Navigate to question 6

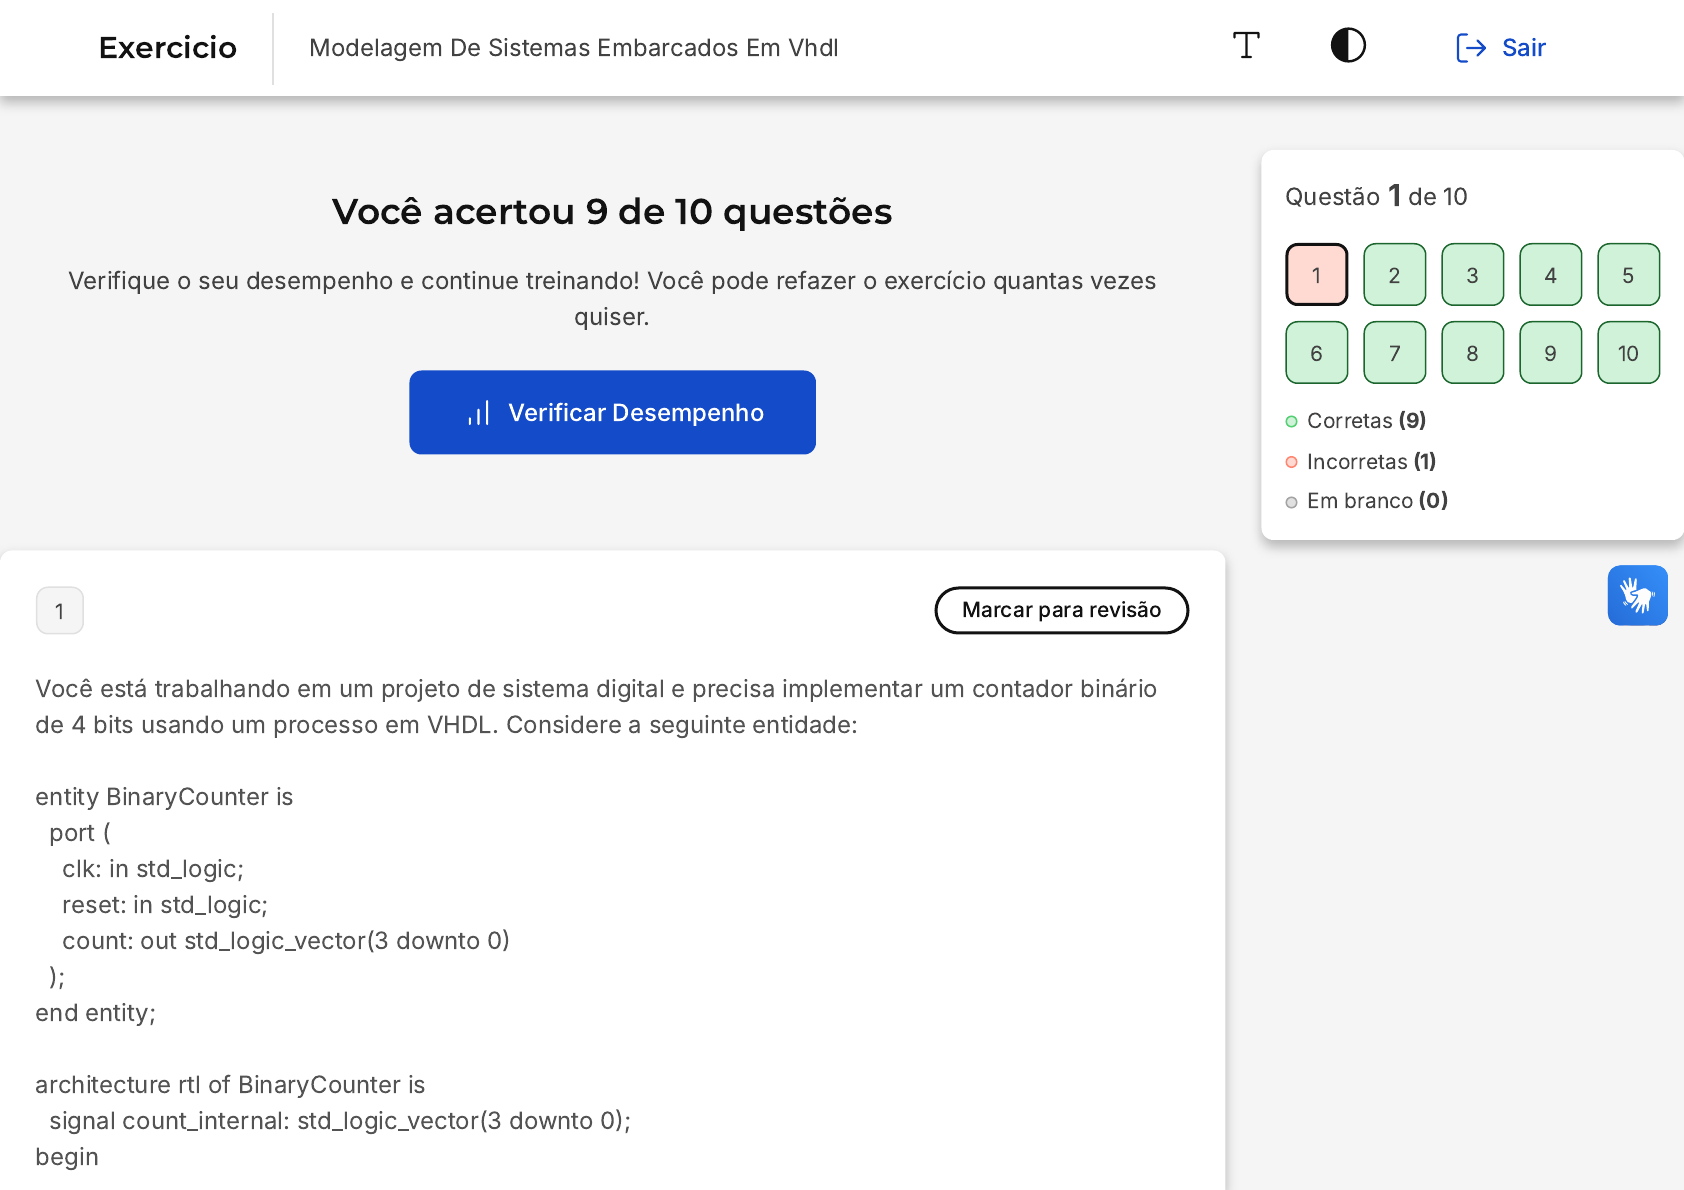pyautogui.click(x=1316, y=353)
